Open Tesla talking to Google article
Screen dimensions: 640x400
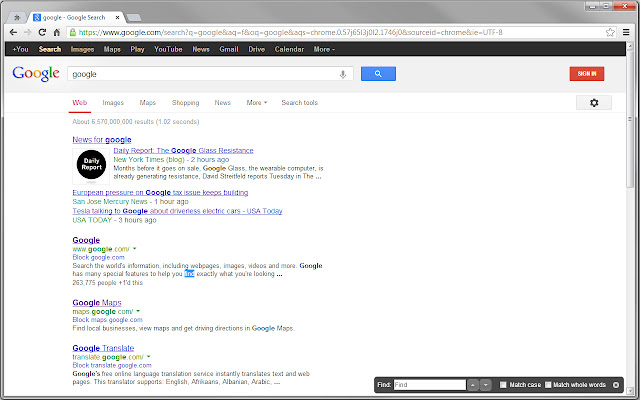coord(177,211)
